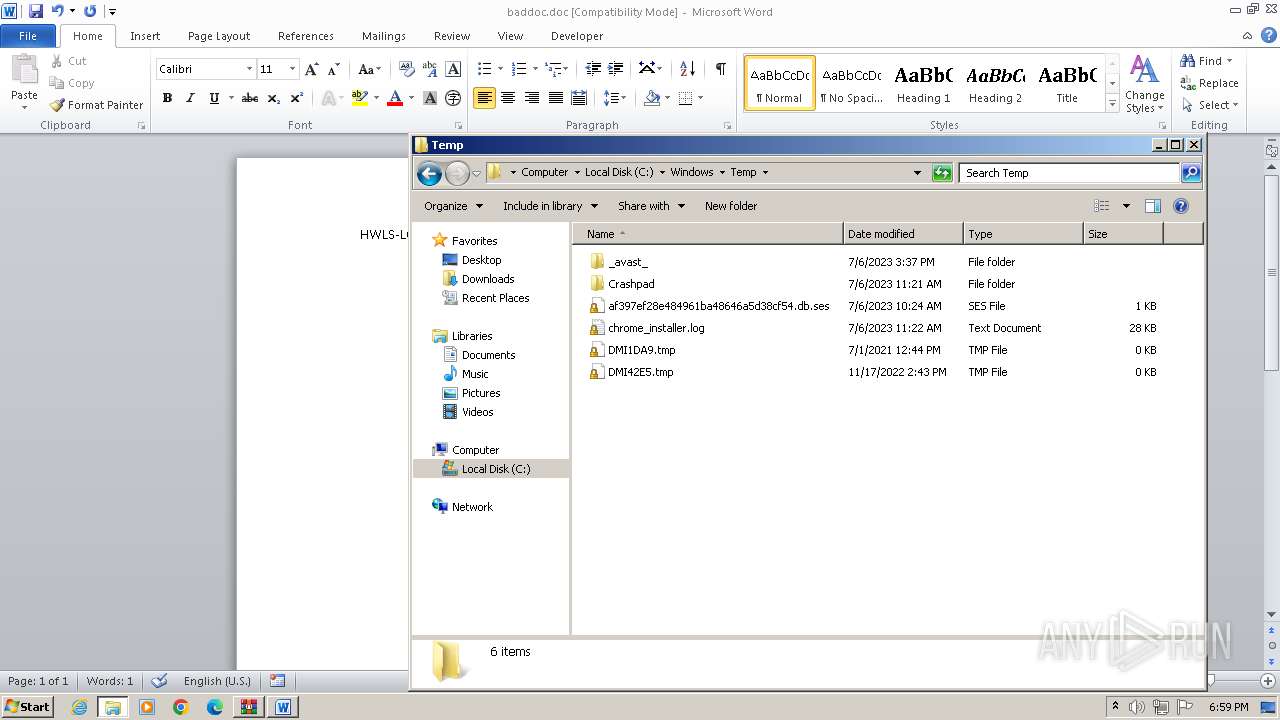
Task: Expand Share with dropdown
Action: pos(651,206)
